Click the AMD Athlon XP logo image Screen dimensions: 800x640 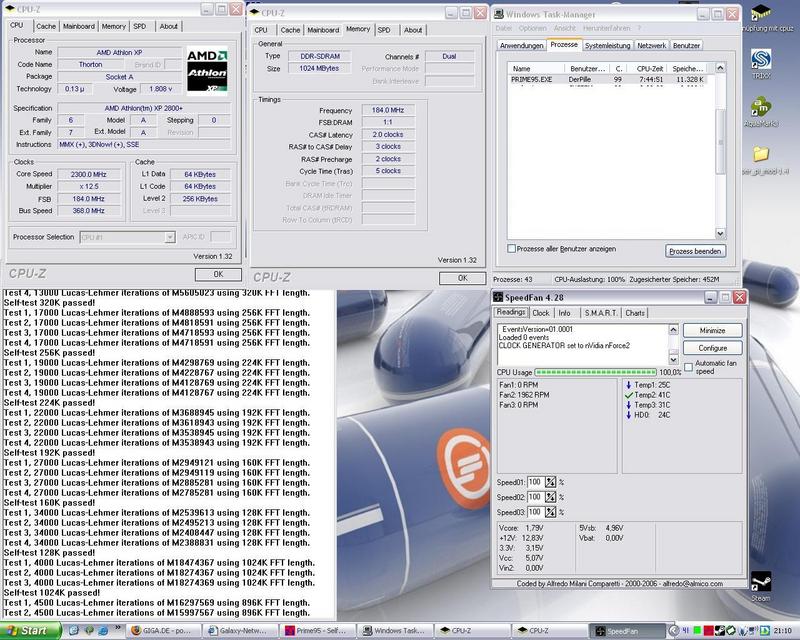207,72
